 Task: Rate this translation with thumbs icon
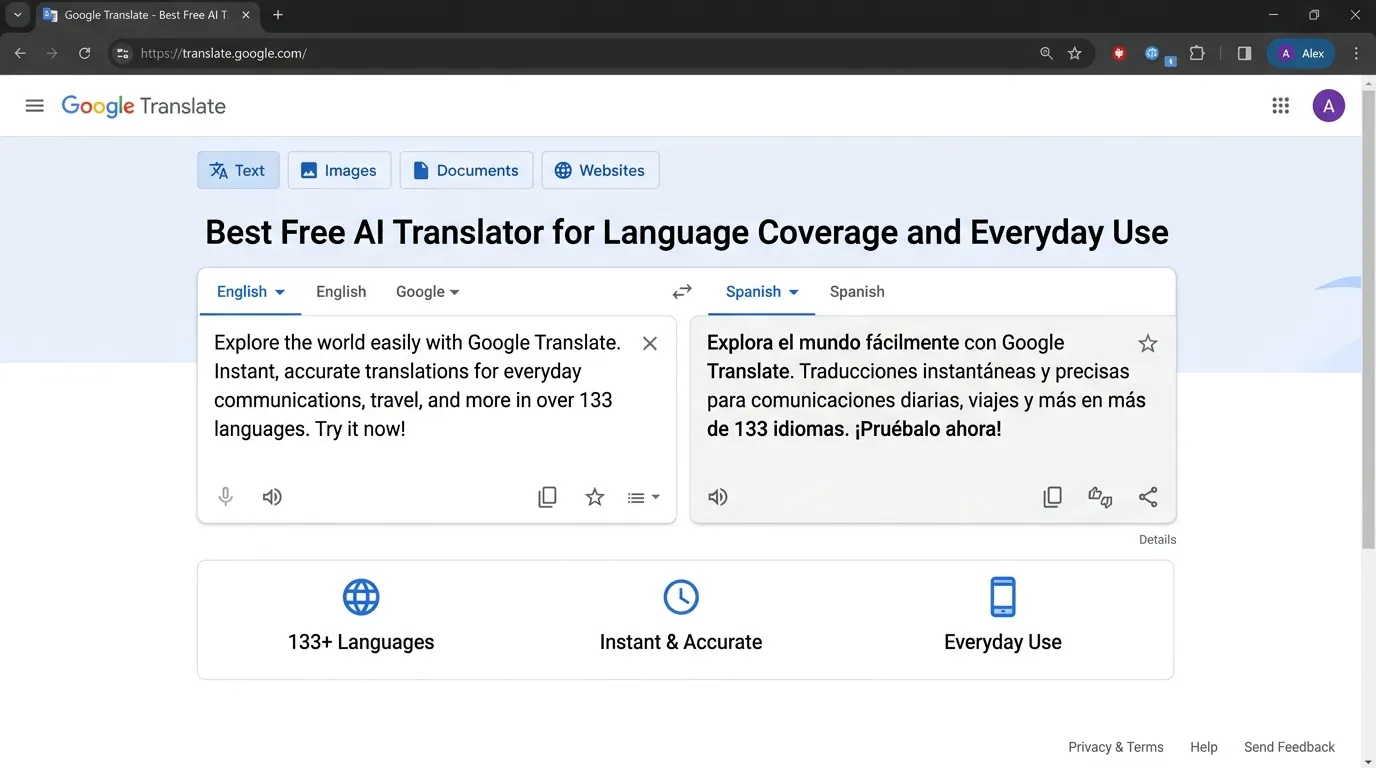pyautogui.click(x=1100, y=497)
